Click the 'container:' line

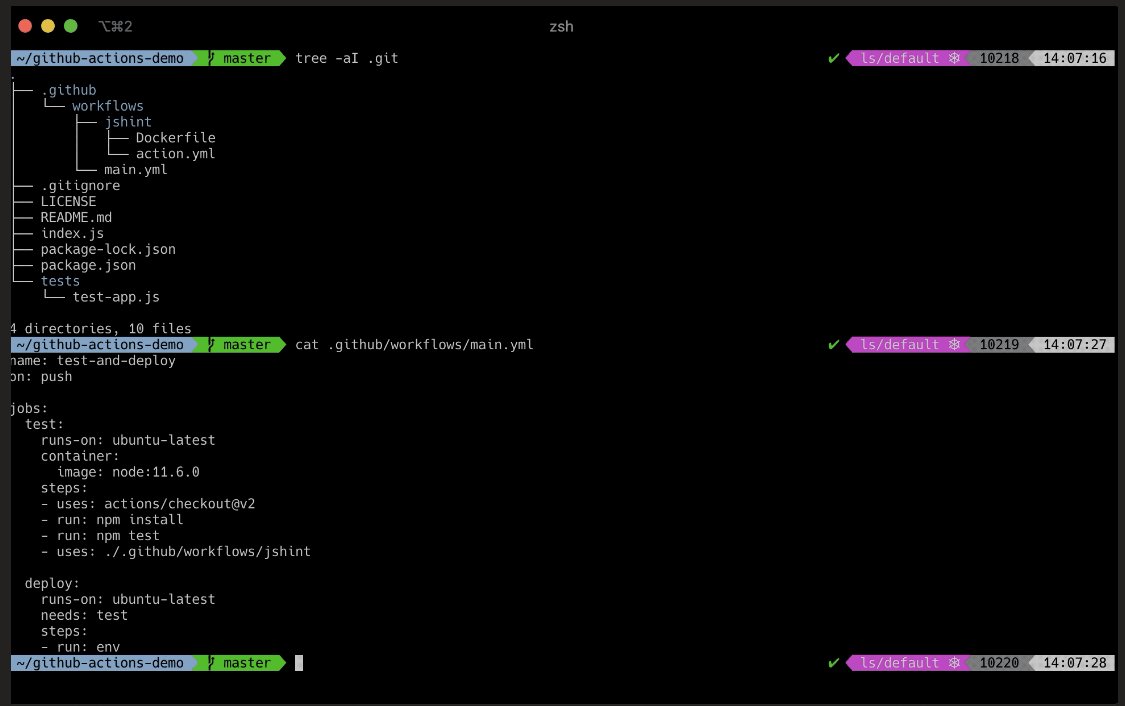[x=80, y=456]
